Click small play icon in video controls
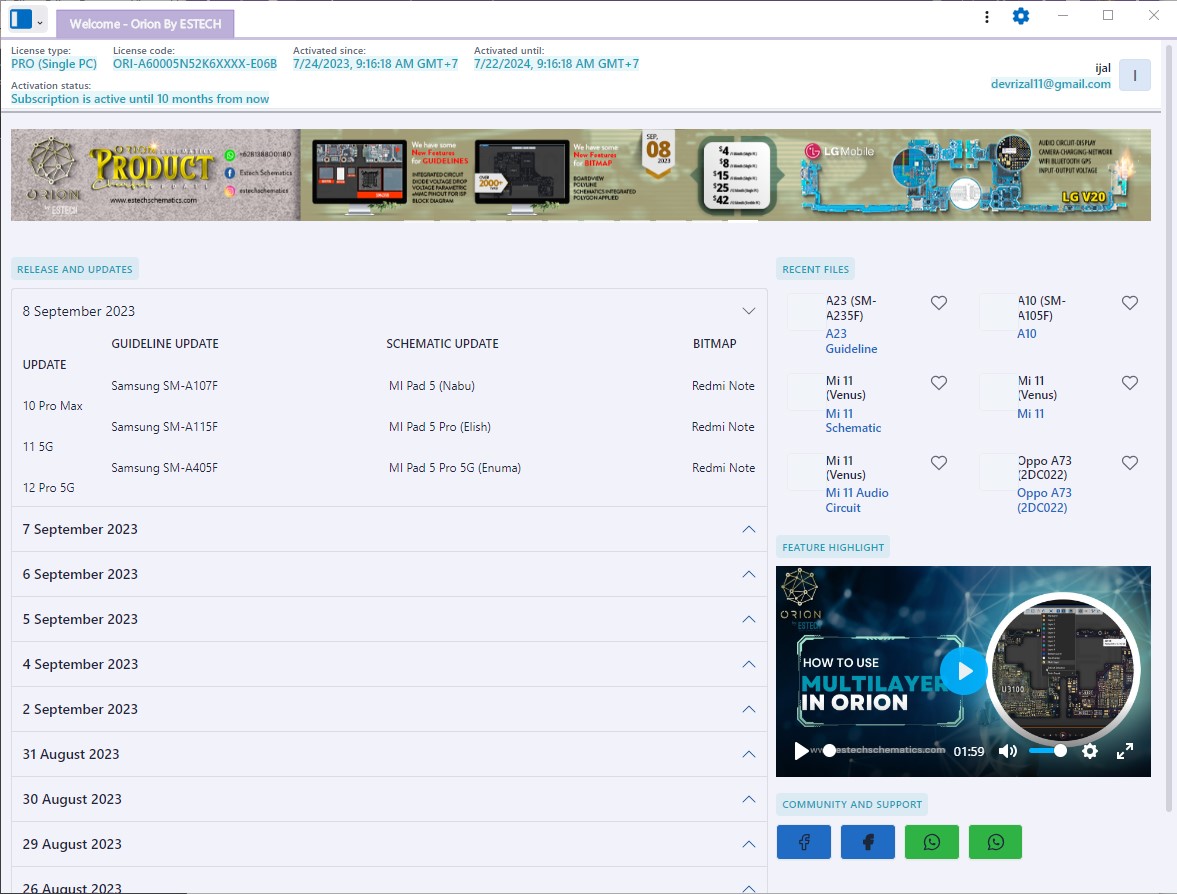 pyautogui.click(x=801, y=751)
